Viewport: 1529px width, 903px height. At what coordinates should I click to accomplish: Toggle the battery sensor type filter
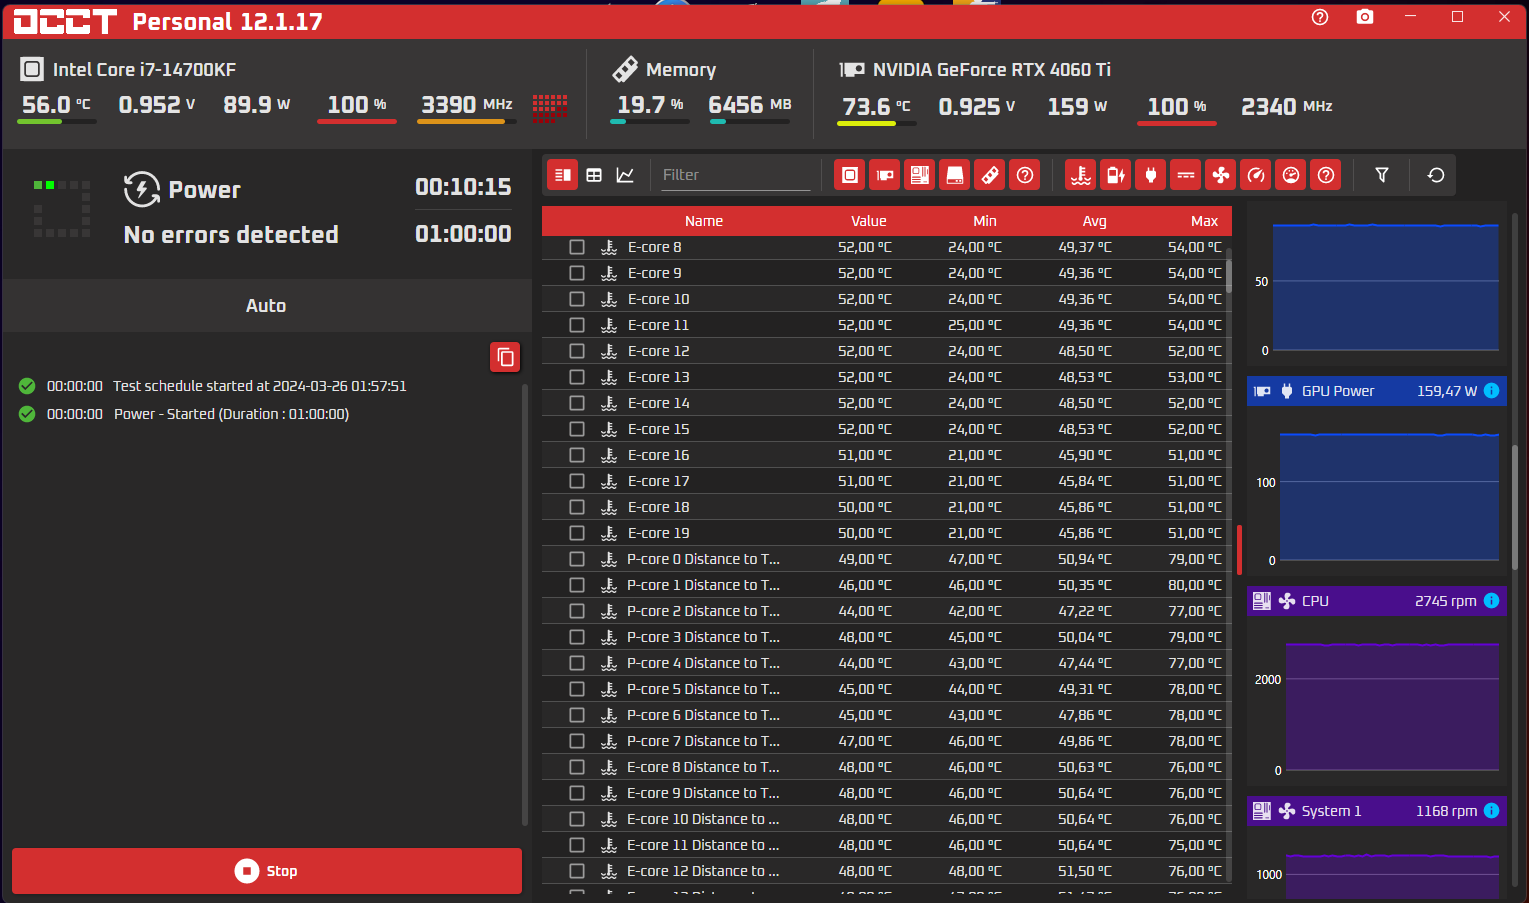1116,175
